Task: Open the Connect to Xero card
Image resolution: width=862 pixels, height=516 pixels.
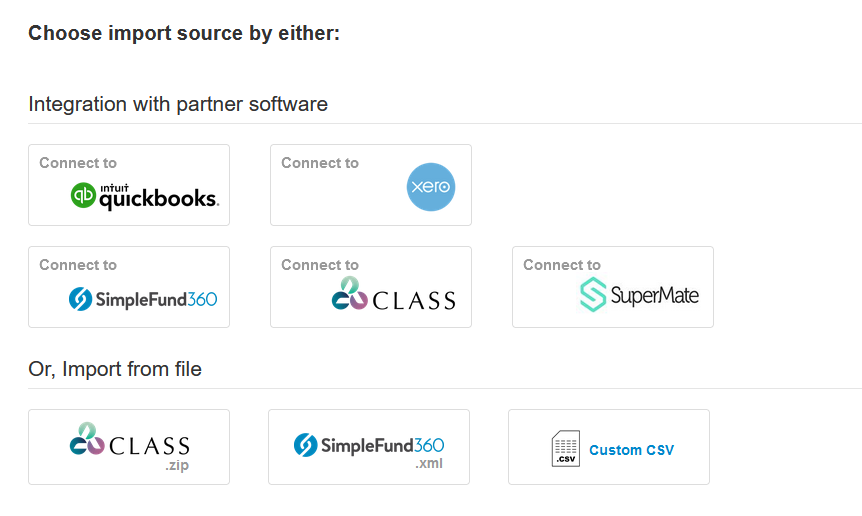Action: click(371, 185)
